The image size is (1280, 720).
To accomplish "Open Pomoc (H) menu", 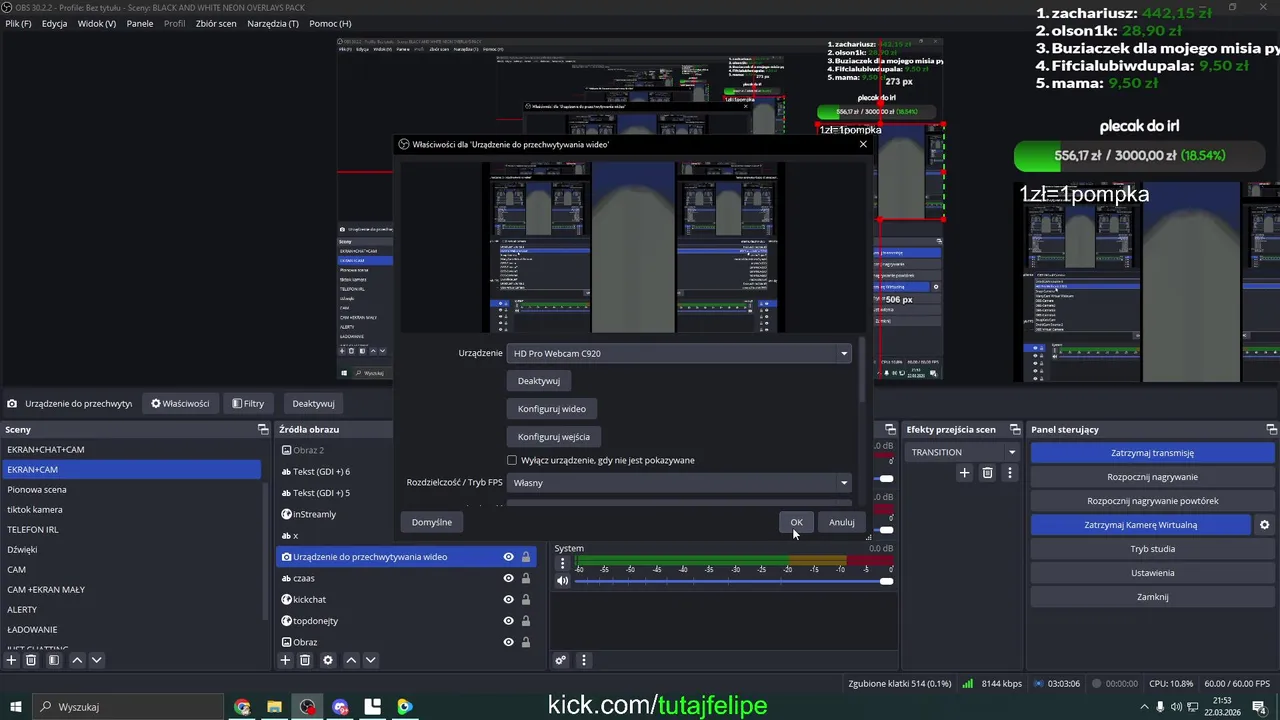I will (x=330, y=23).
